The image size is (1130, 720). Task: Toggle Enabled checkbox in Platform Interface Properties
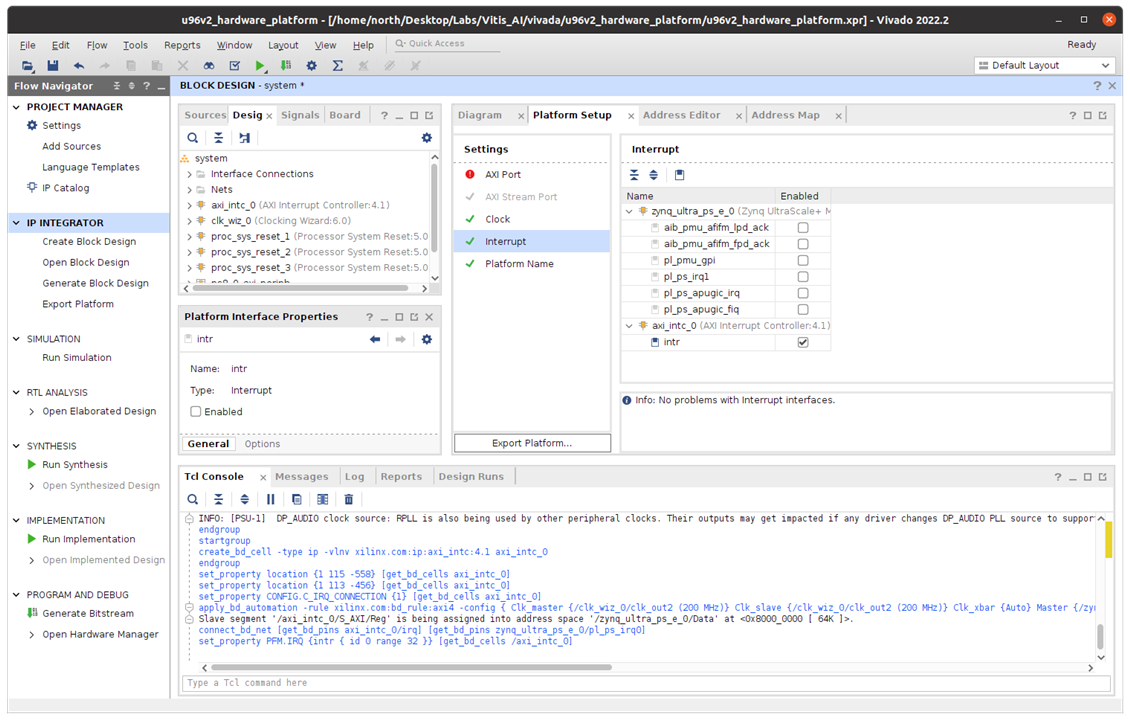[x=195, y=412]
